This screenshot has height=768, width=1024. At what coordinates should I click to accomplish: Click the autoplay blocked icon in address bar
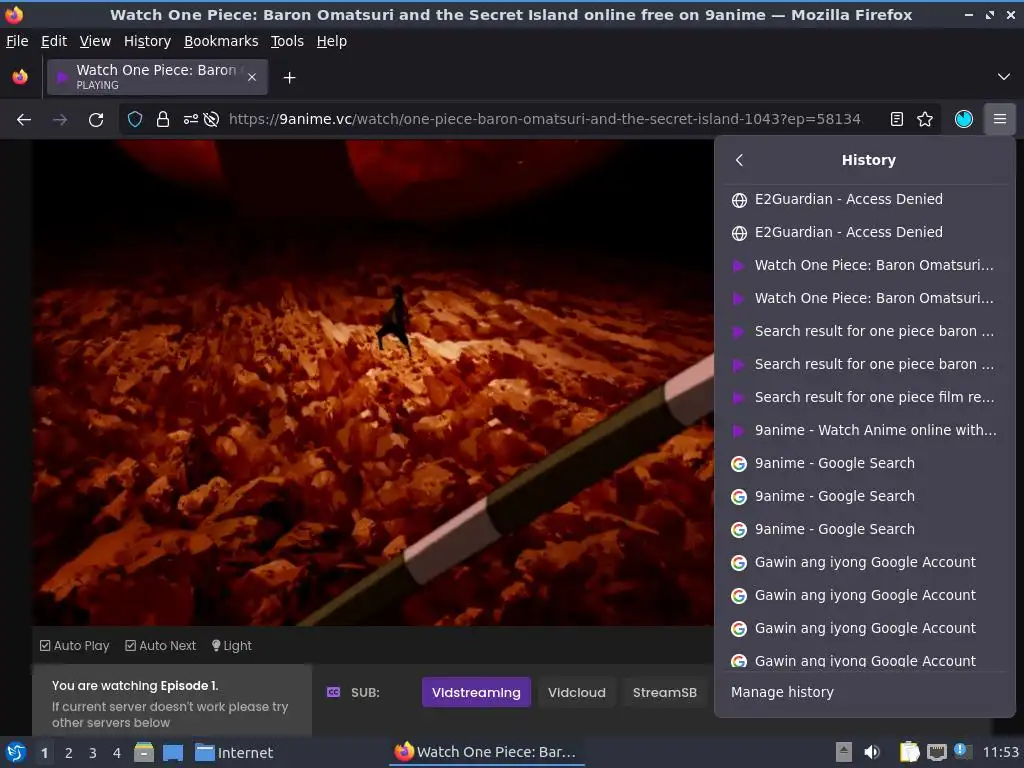211,119
